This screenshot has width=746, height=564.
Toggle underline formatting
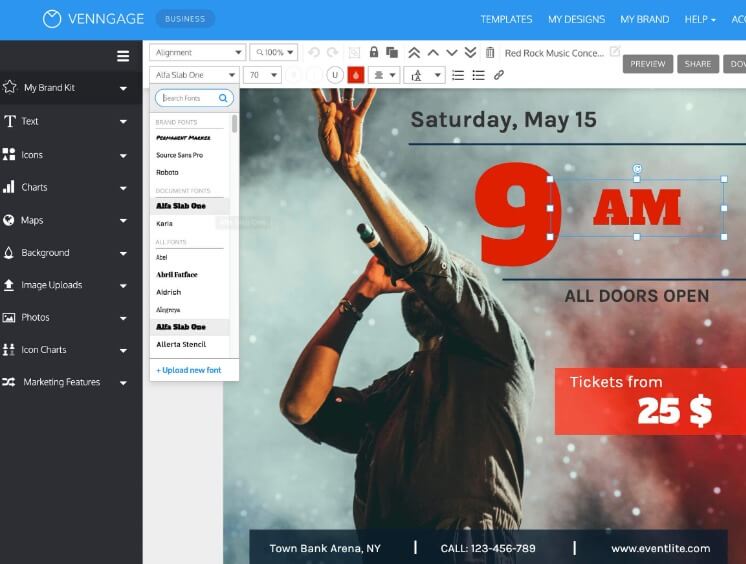click(x=335, y=75)
